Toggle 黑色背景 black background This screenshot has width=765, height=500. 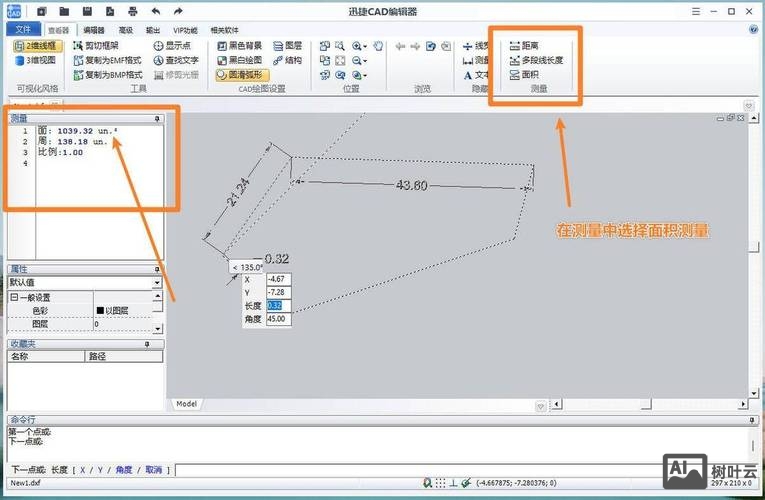[240, 46]
